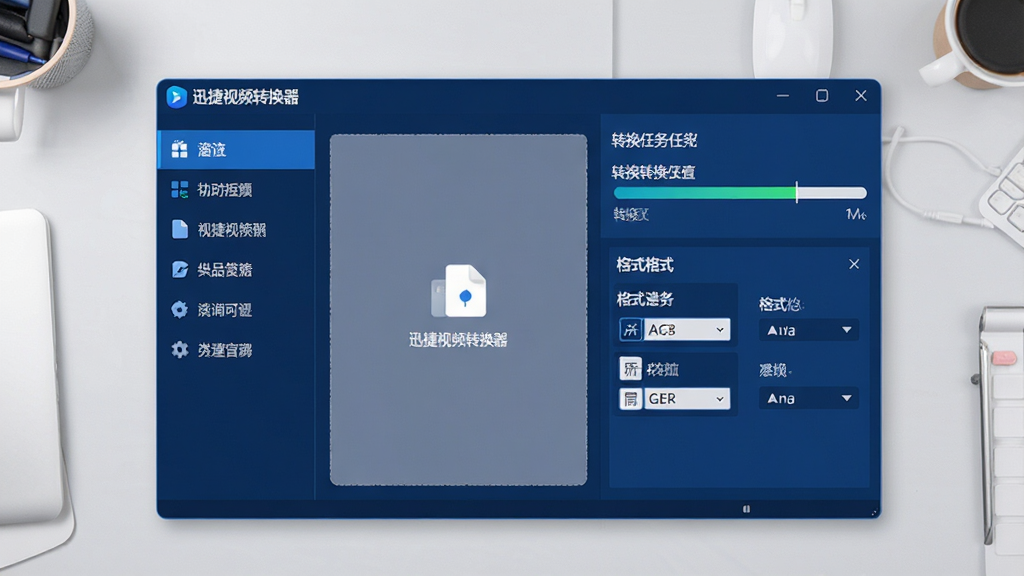Click the gift icon in the sidebar
Screen dimensions: 1024x576
tap(180, 150)
